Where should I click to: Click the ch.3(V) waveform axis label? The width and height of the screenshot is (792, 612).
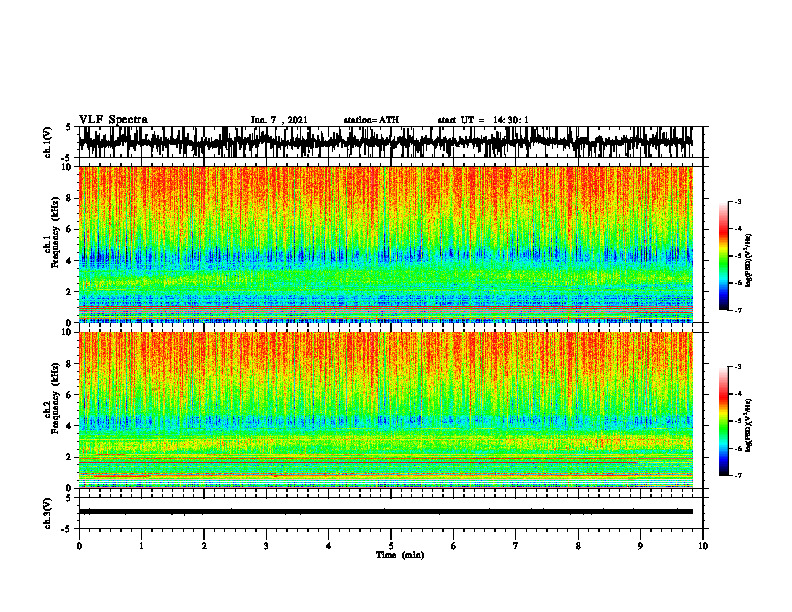pos(47,513)
